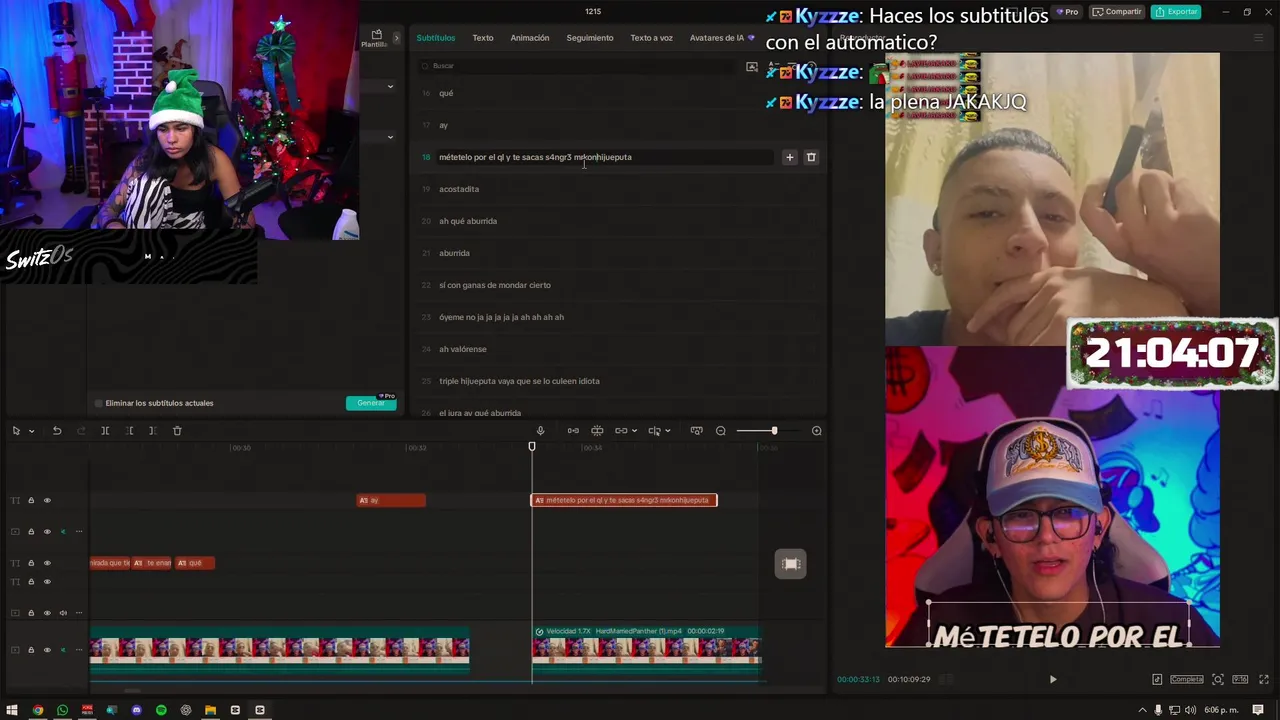Open the floating filmstrip panel icon on timeline

coord(791,564)
